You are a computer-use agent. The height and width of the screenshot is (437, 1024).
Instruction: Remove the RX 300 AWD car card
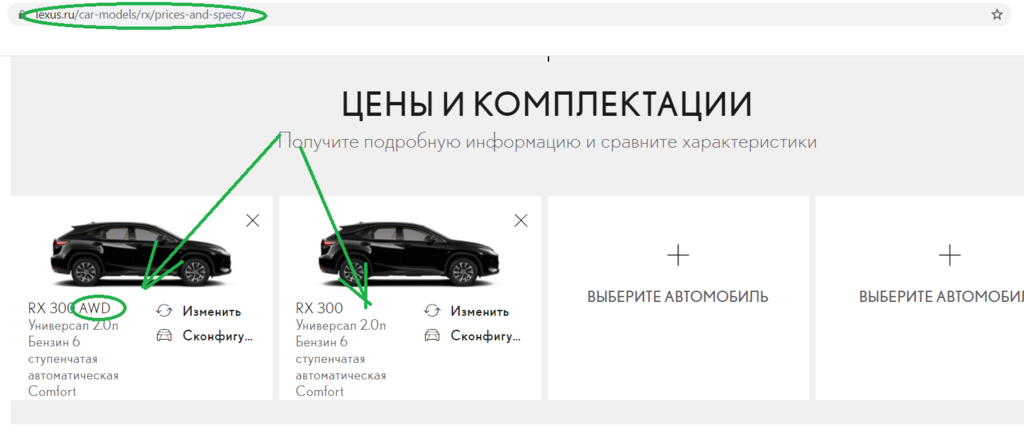click(x=253, y=221)
